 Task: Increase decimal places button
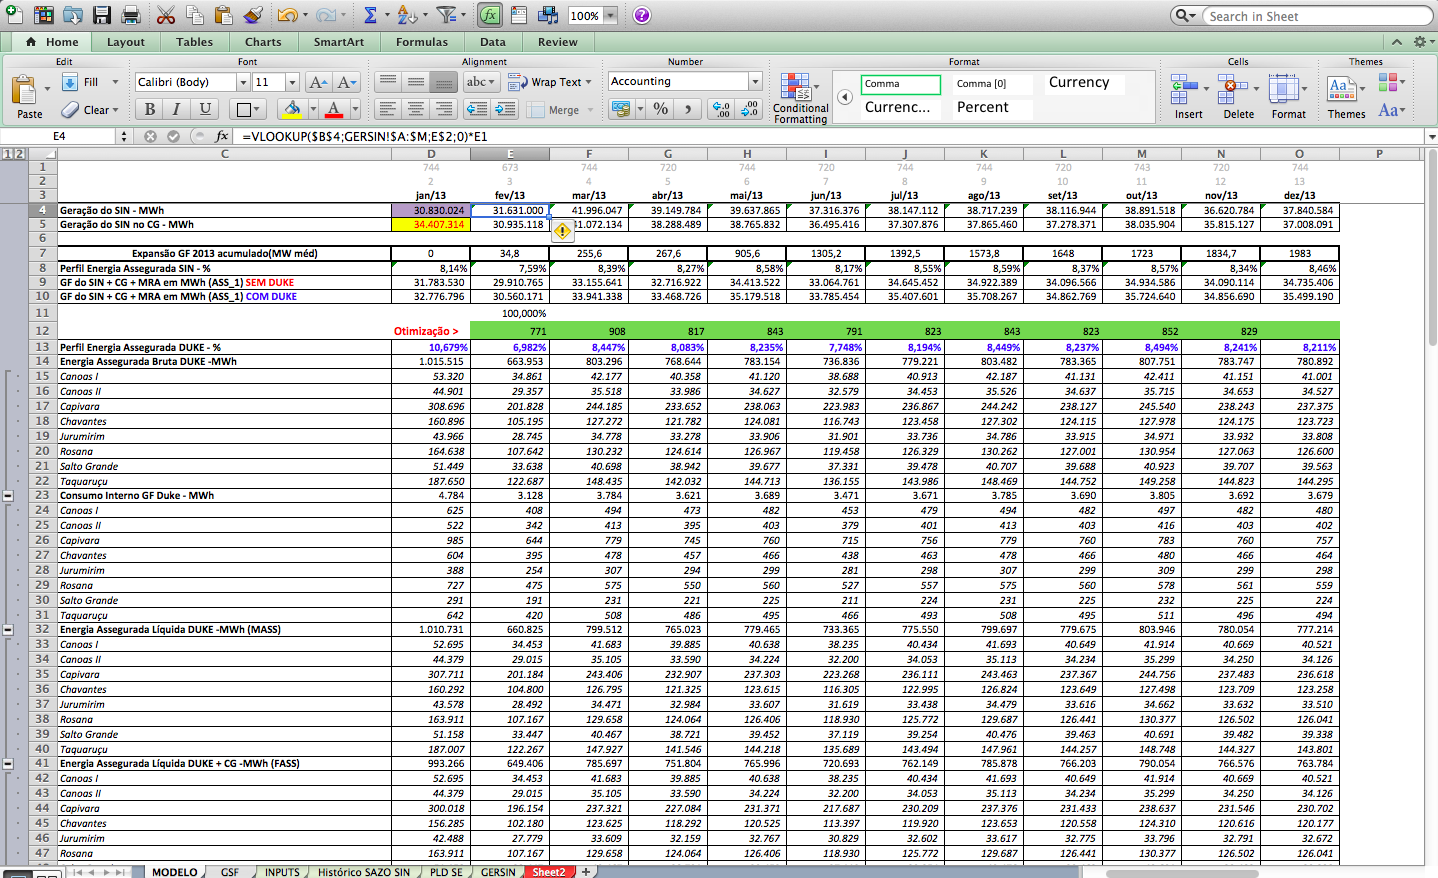721,109
